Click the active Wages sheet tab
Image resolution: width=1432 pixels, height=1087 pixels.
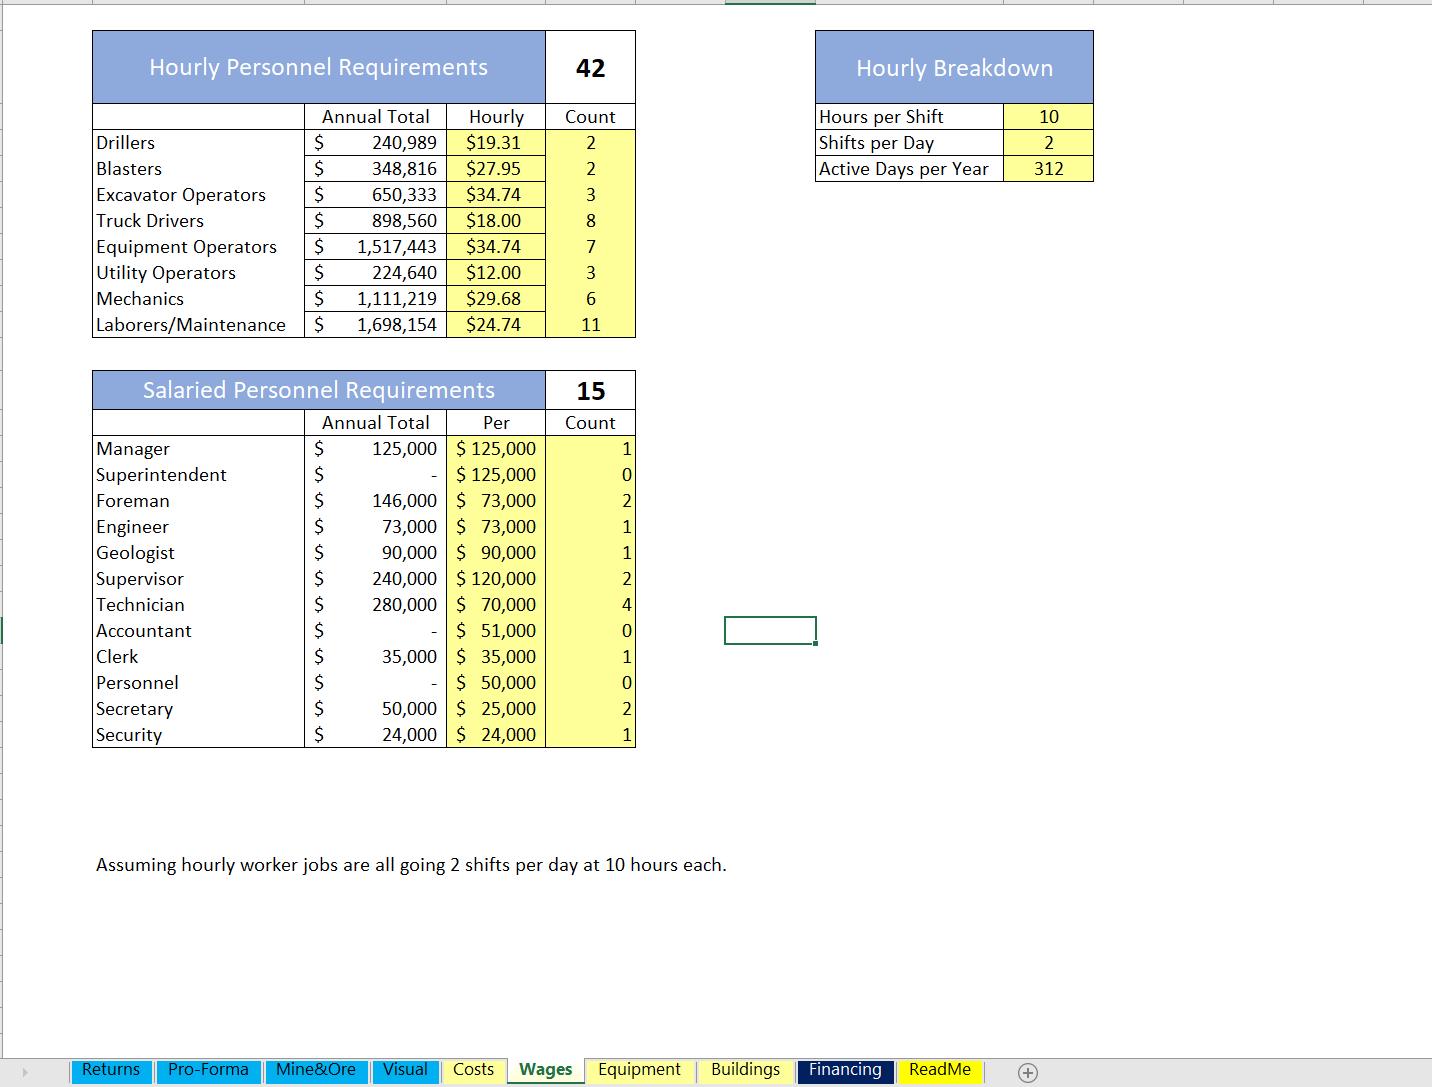click(x=546, y=1070)
